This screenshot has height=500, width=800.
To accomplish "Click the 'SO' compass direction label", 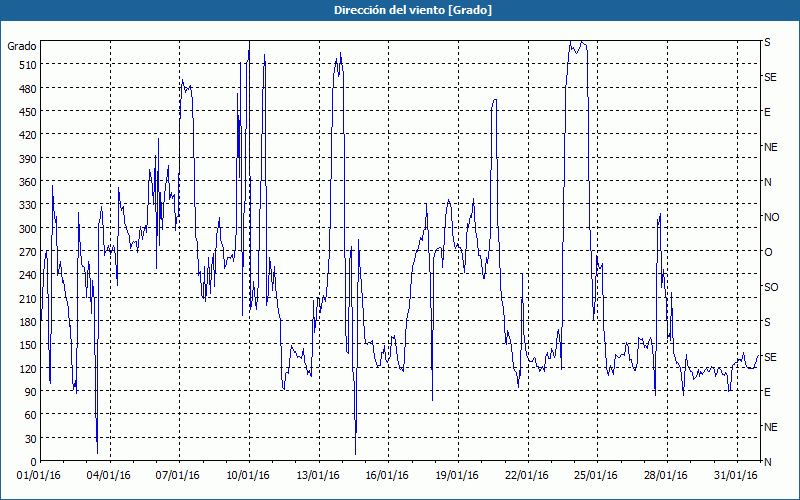I will 771,287.
